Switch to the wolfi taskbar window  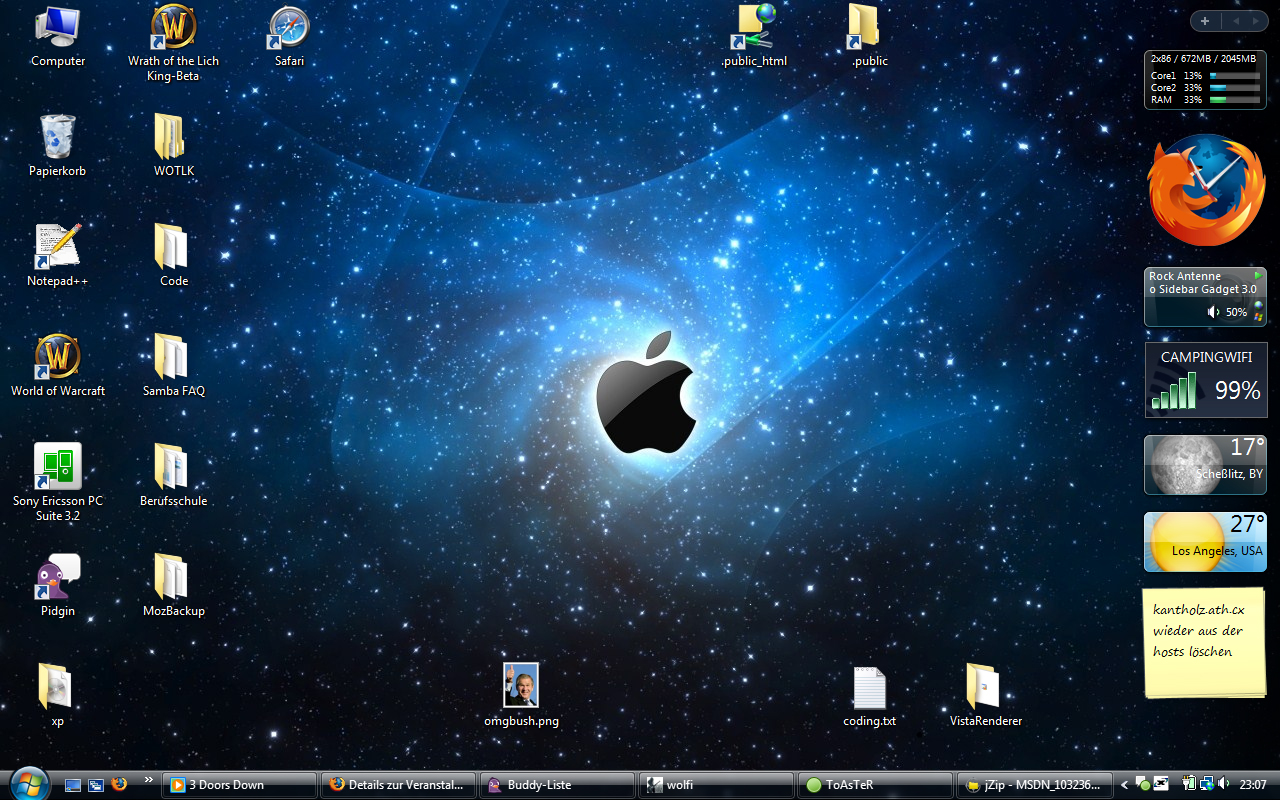(716, 785)
